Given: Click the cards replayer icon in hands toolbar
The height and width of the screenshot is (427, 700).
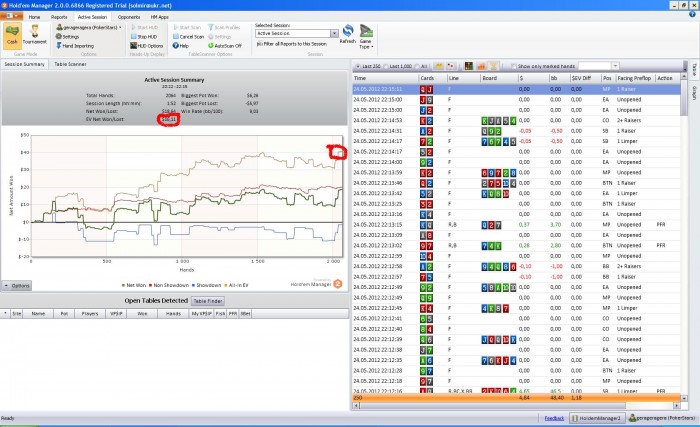Looking at the screenshot, I should pos(451,66).
